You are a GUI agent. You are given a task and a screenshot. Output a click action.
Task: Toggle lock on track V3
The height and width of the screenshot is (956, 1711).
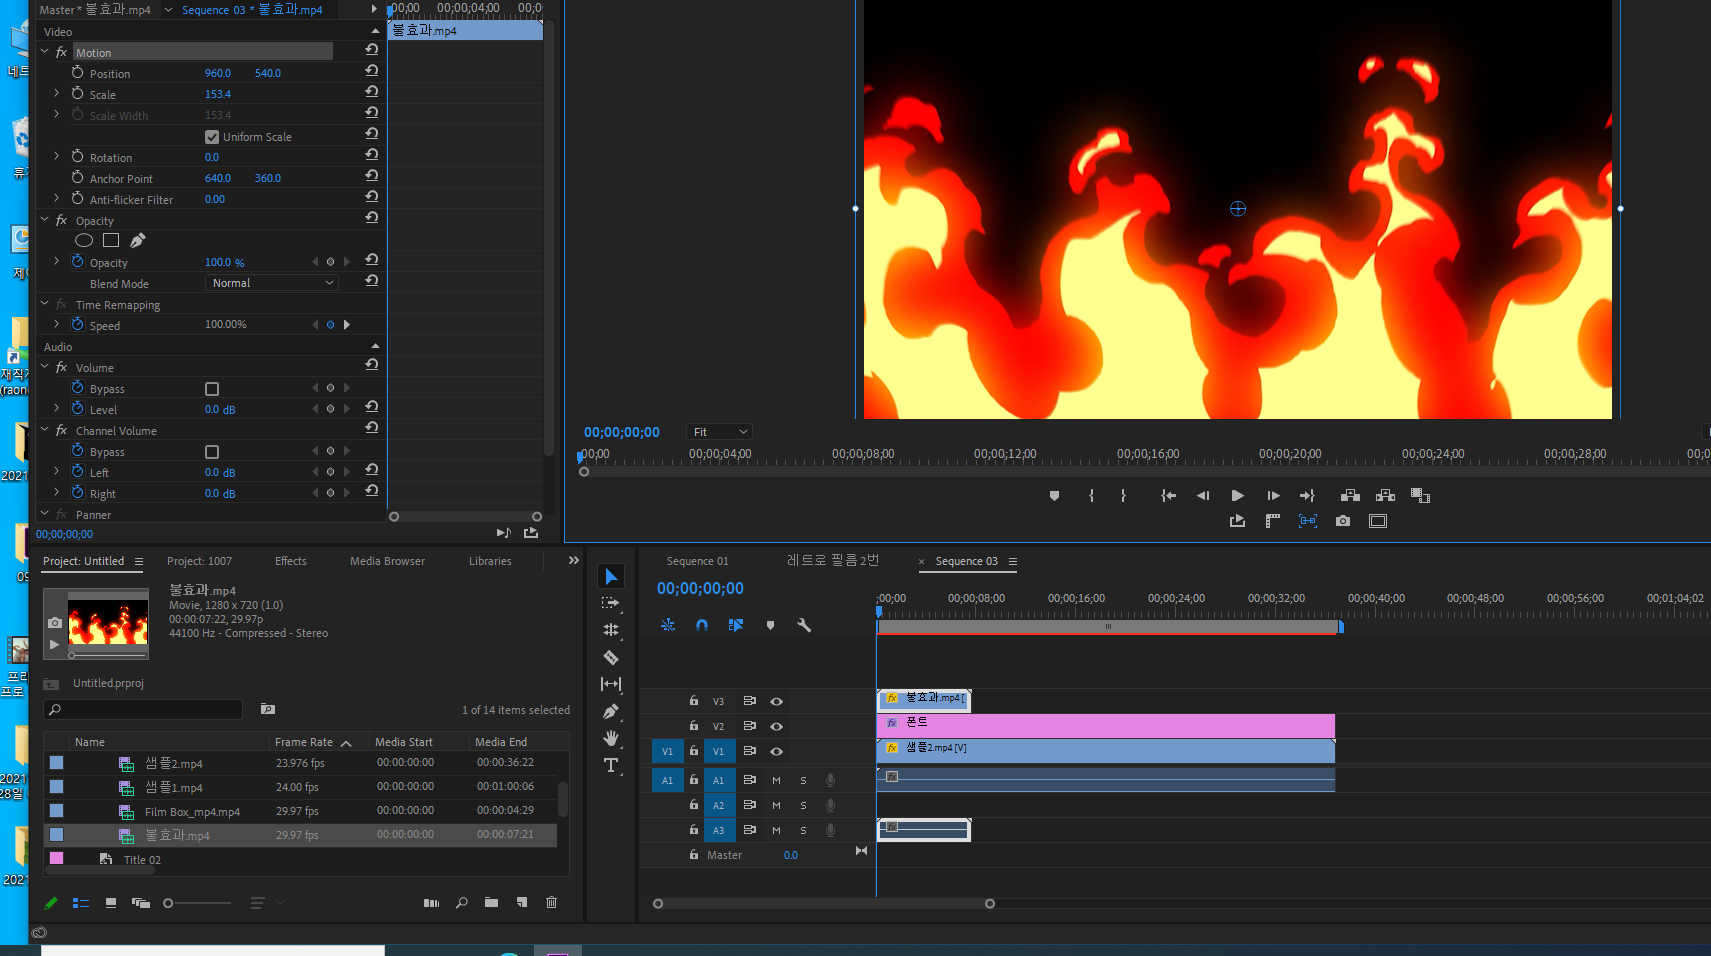[693, 701]
